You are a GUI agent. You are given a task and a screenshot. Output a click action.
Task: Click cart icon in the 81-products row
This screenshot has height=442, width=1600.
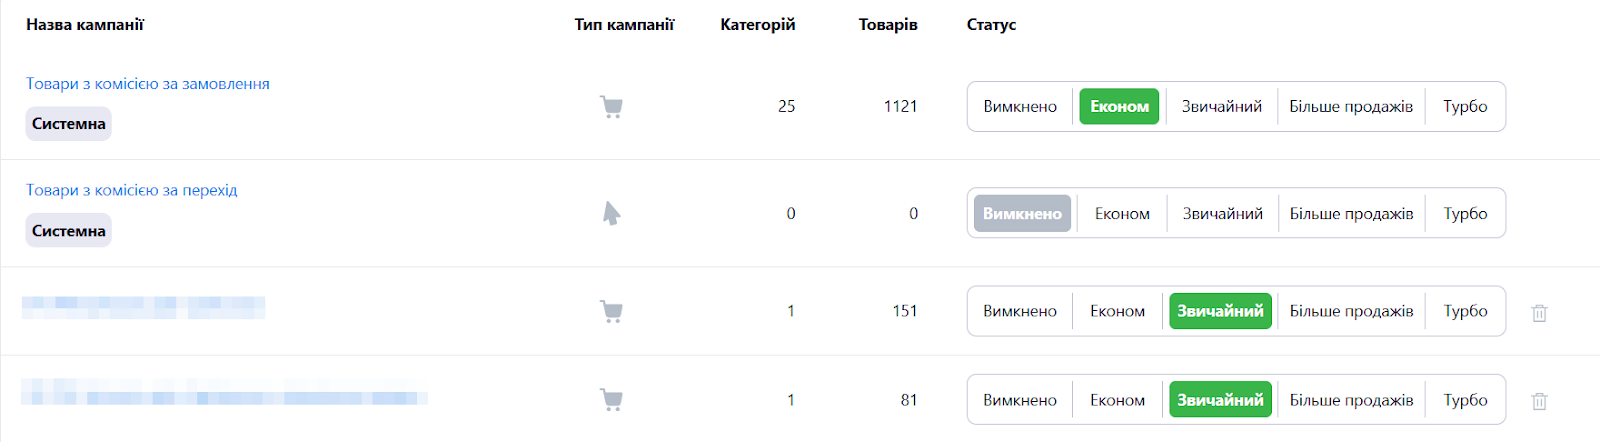point(611,400)
